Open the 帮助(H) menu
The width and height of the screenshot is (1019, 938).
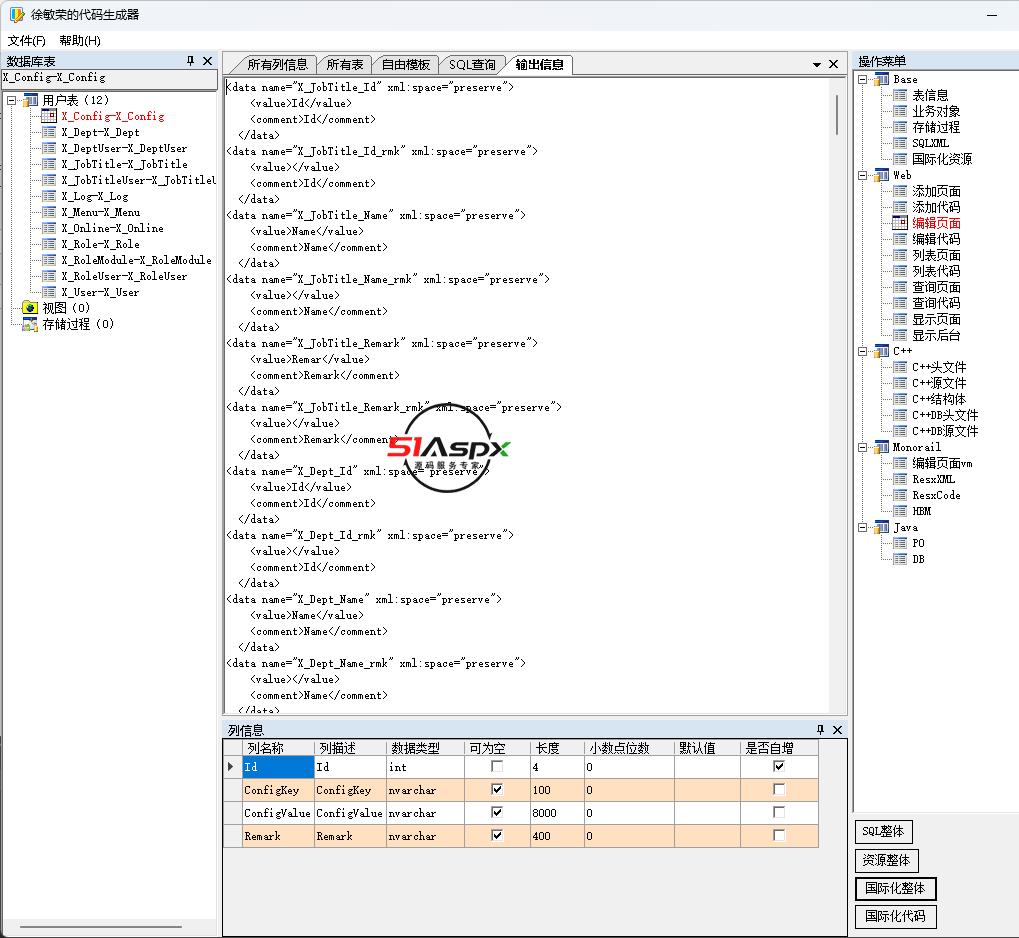point(80,41)
